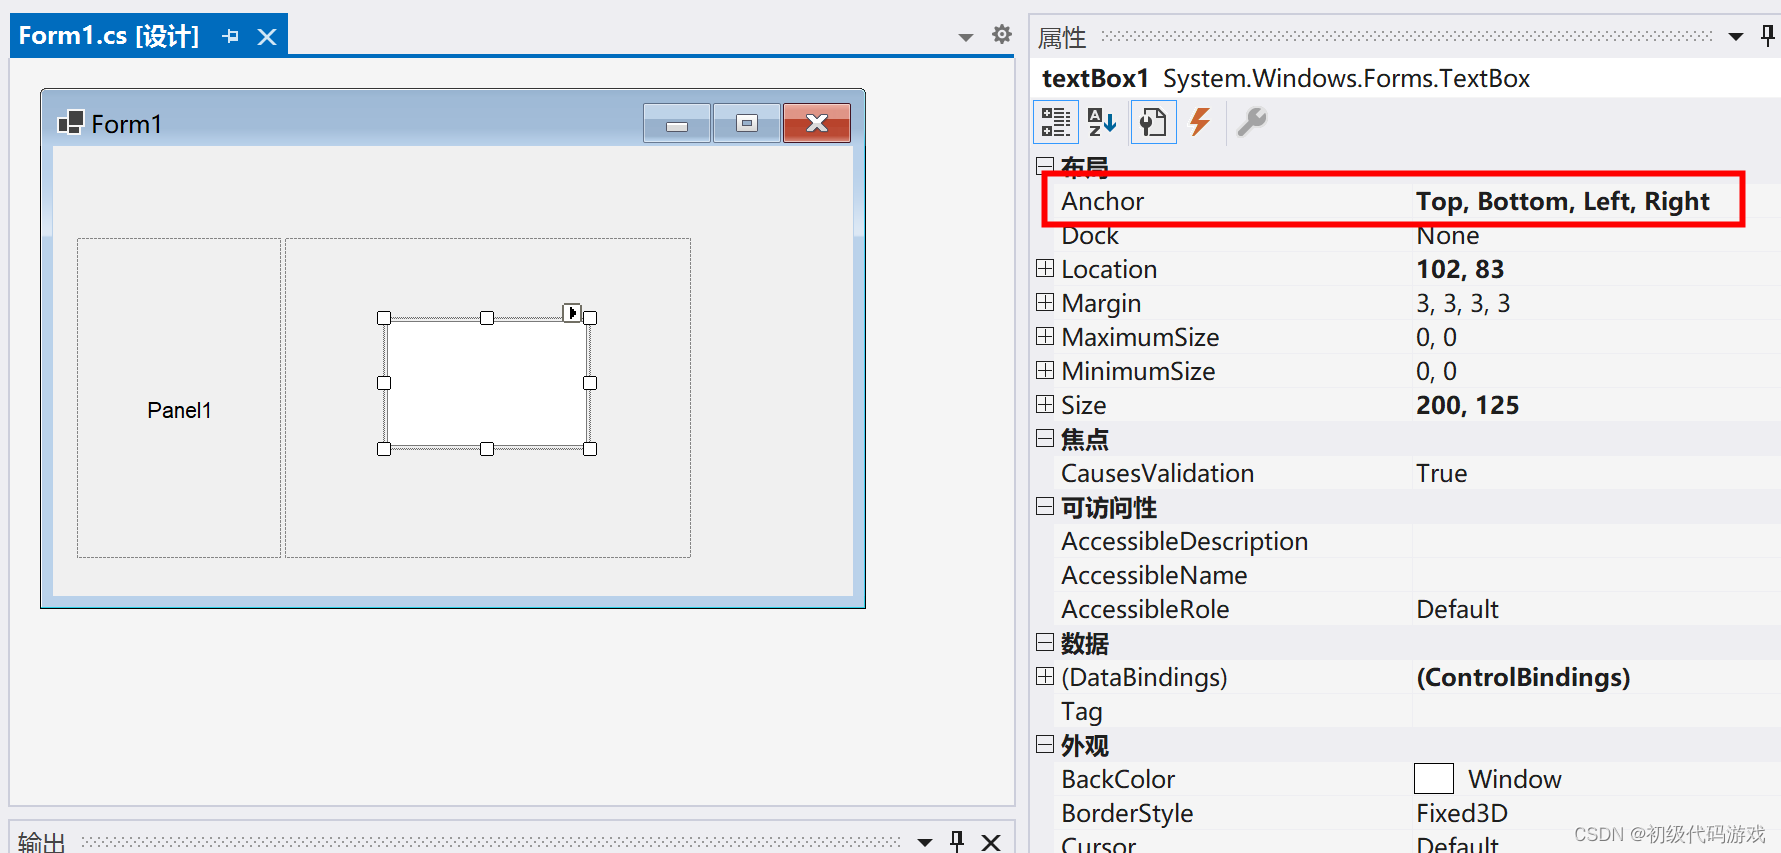Sort properties alphabetically with the A-Z icon
Image resolution: width=1781 pixels, height=853 pixels.
[x=1102, y=122]
